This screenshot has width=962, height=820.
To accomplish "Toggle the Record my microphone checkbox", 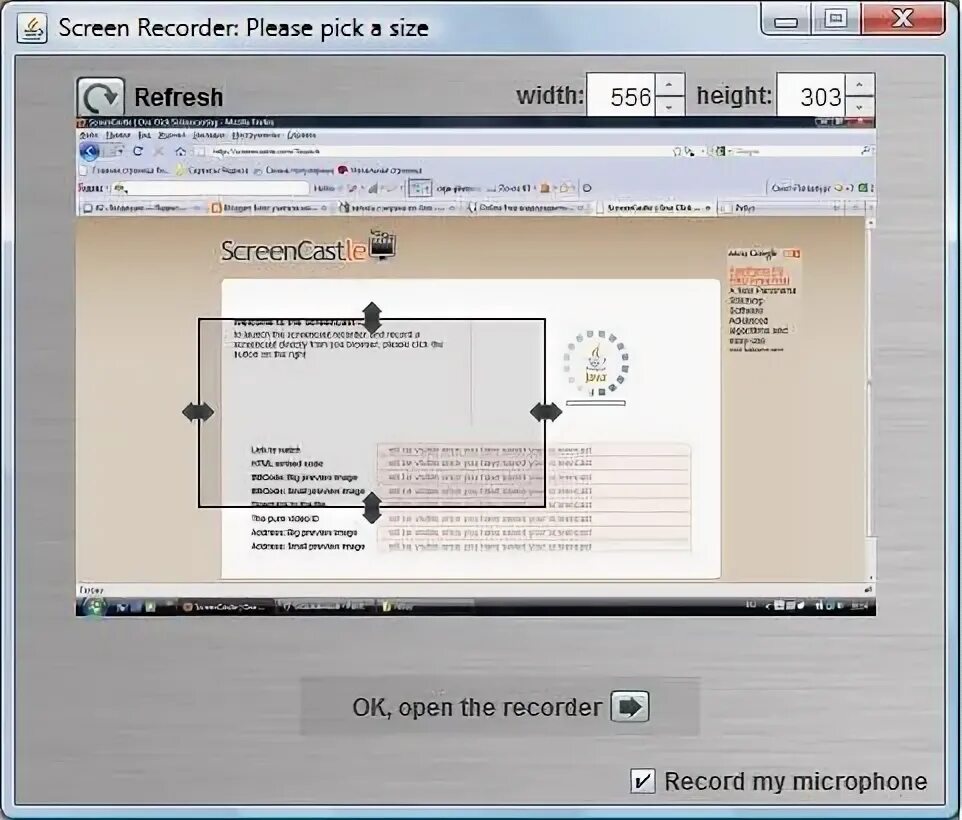I will pos(642,781).
